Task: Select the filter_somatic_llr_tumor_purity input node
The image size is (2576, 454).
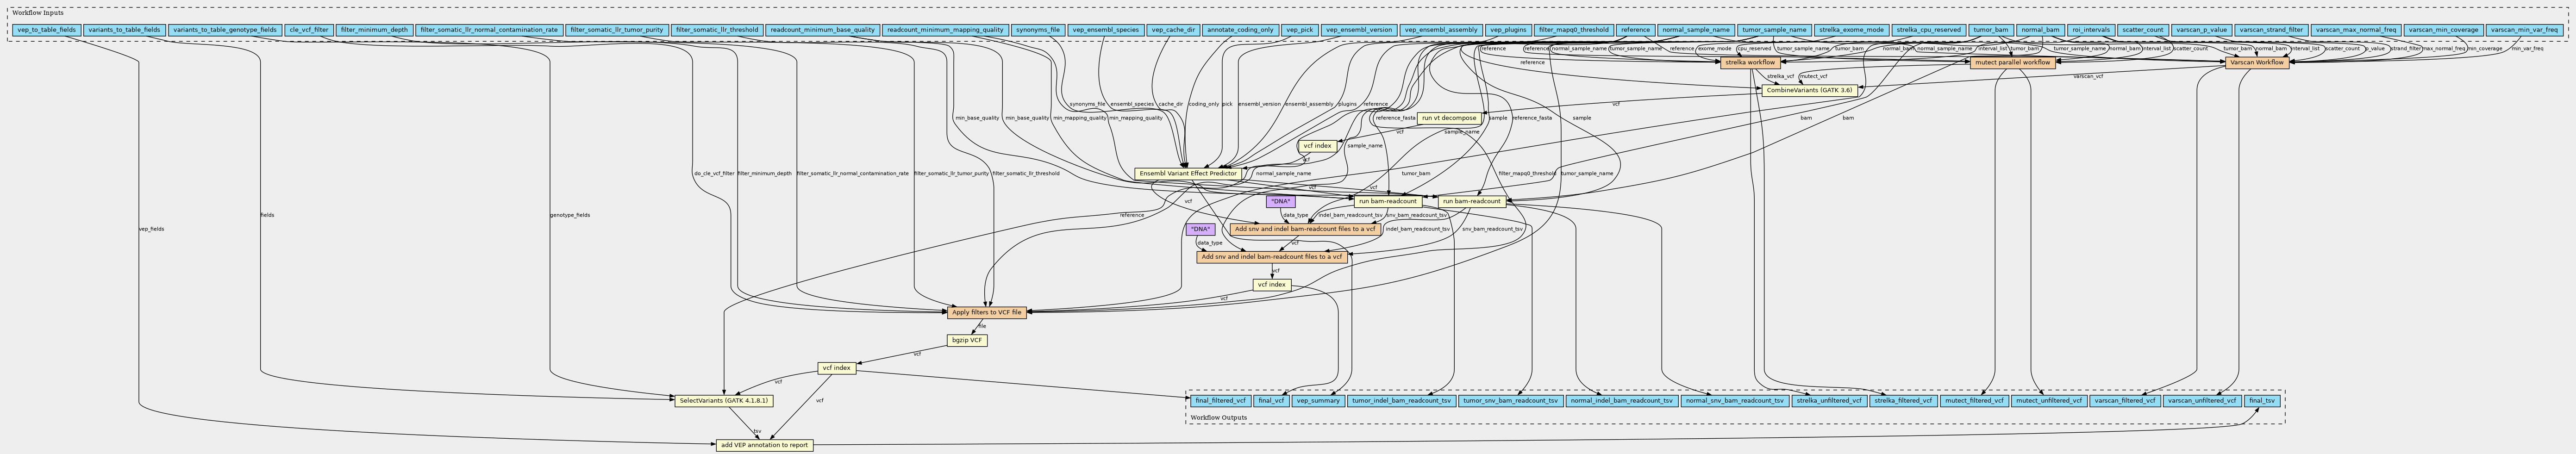Action: [616, 30]
